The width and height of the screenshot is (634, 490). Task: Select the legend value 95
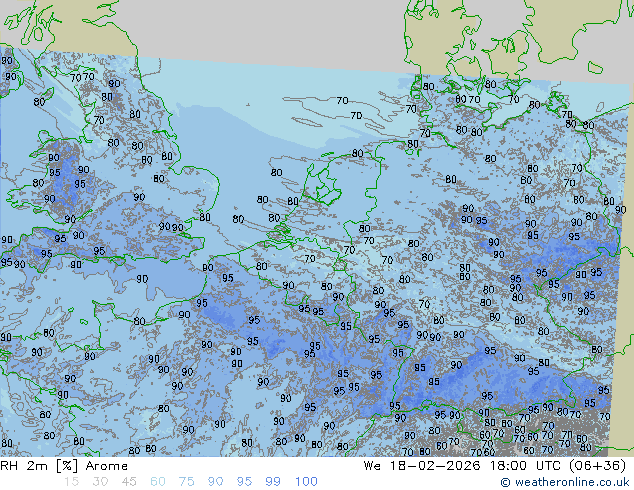click(244, 482)
